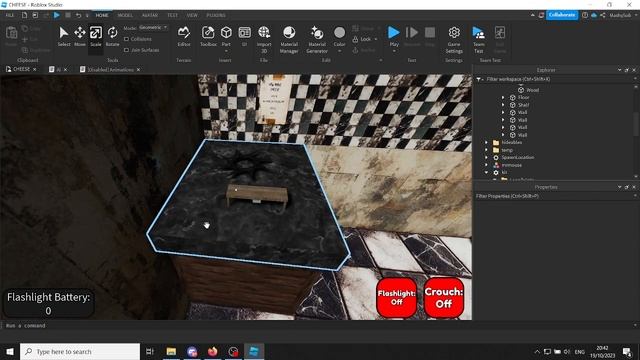Open the Material Generator
The width and height of the screenshot is (640, 360).
tap(317, 39)
